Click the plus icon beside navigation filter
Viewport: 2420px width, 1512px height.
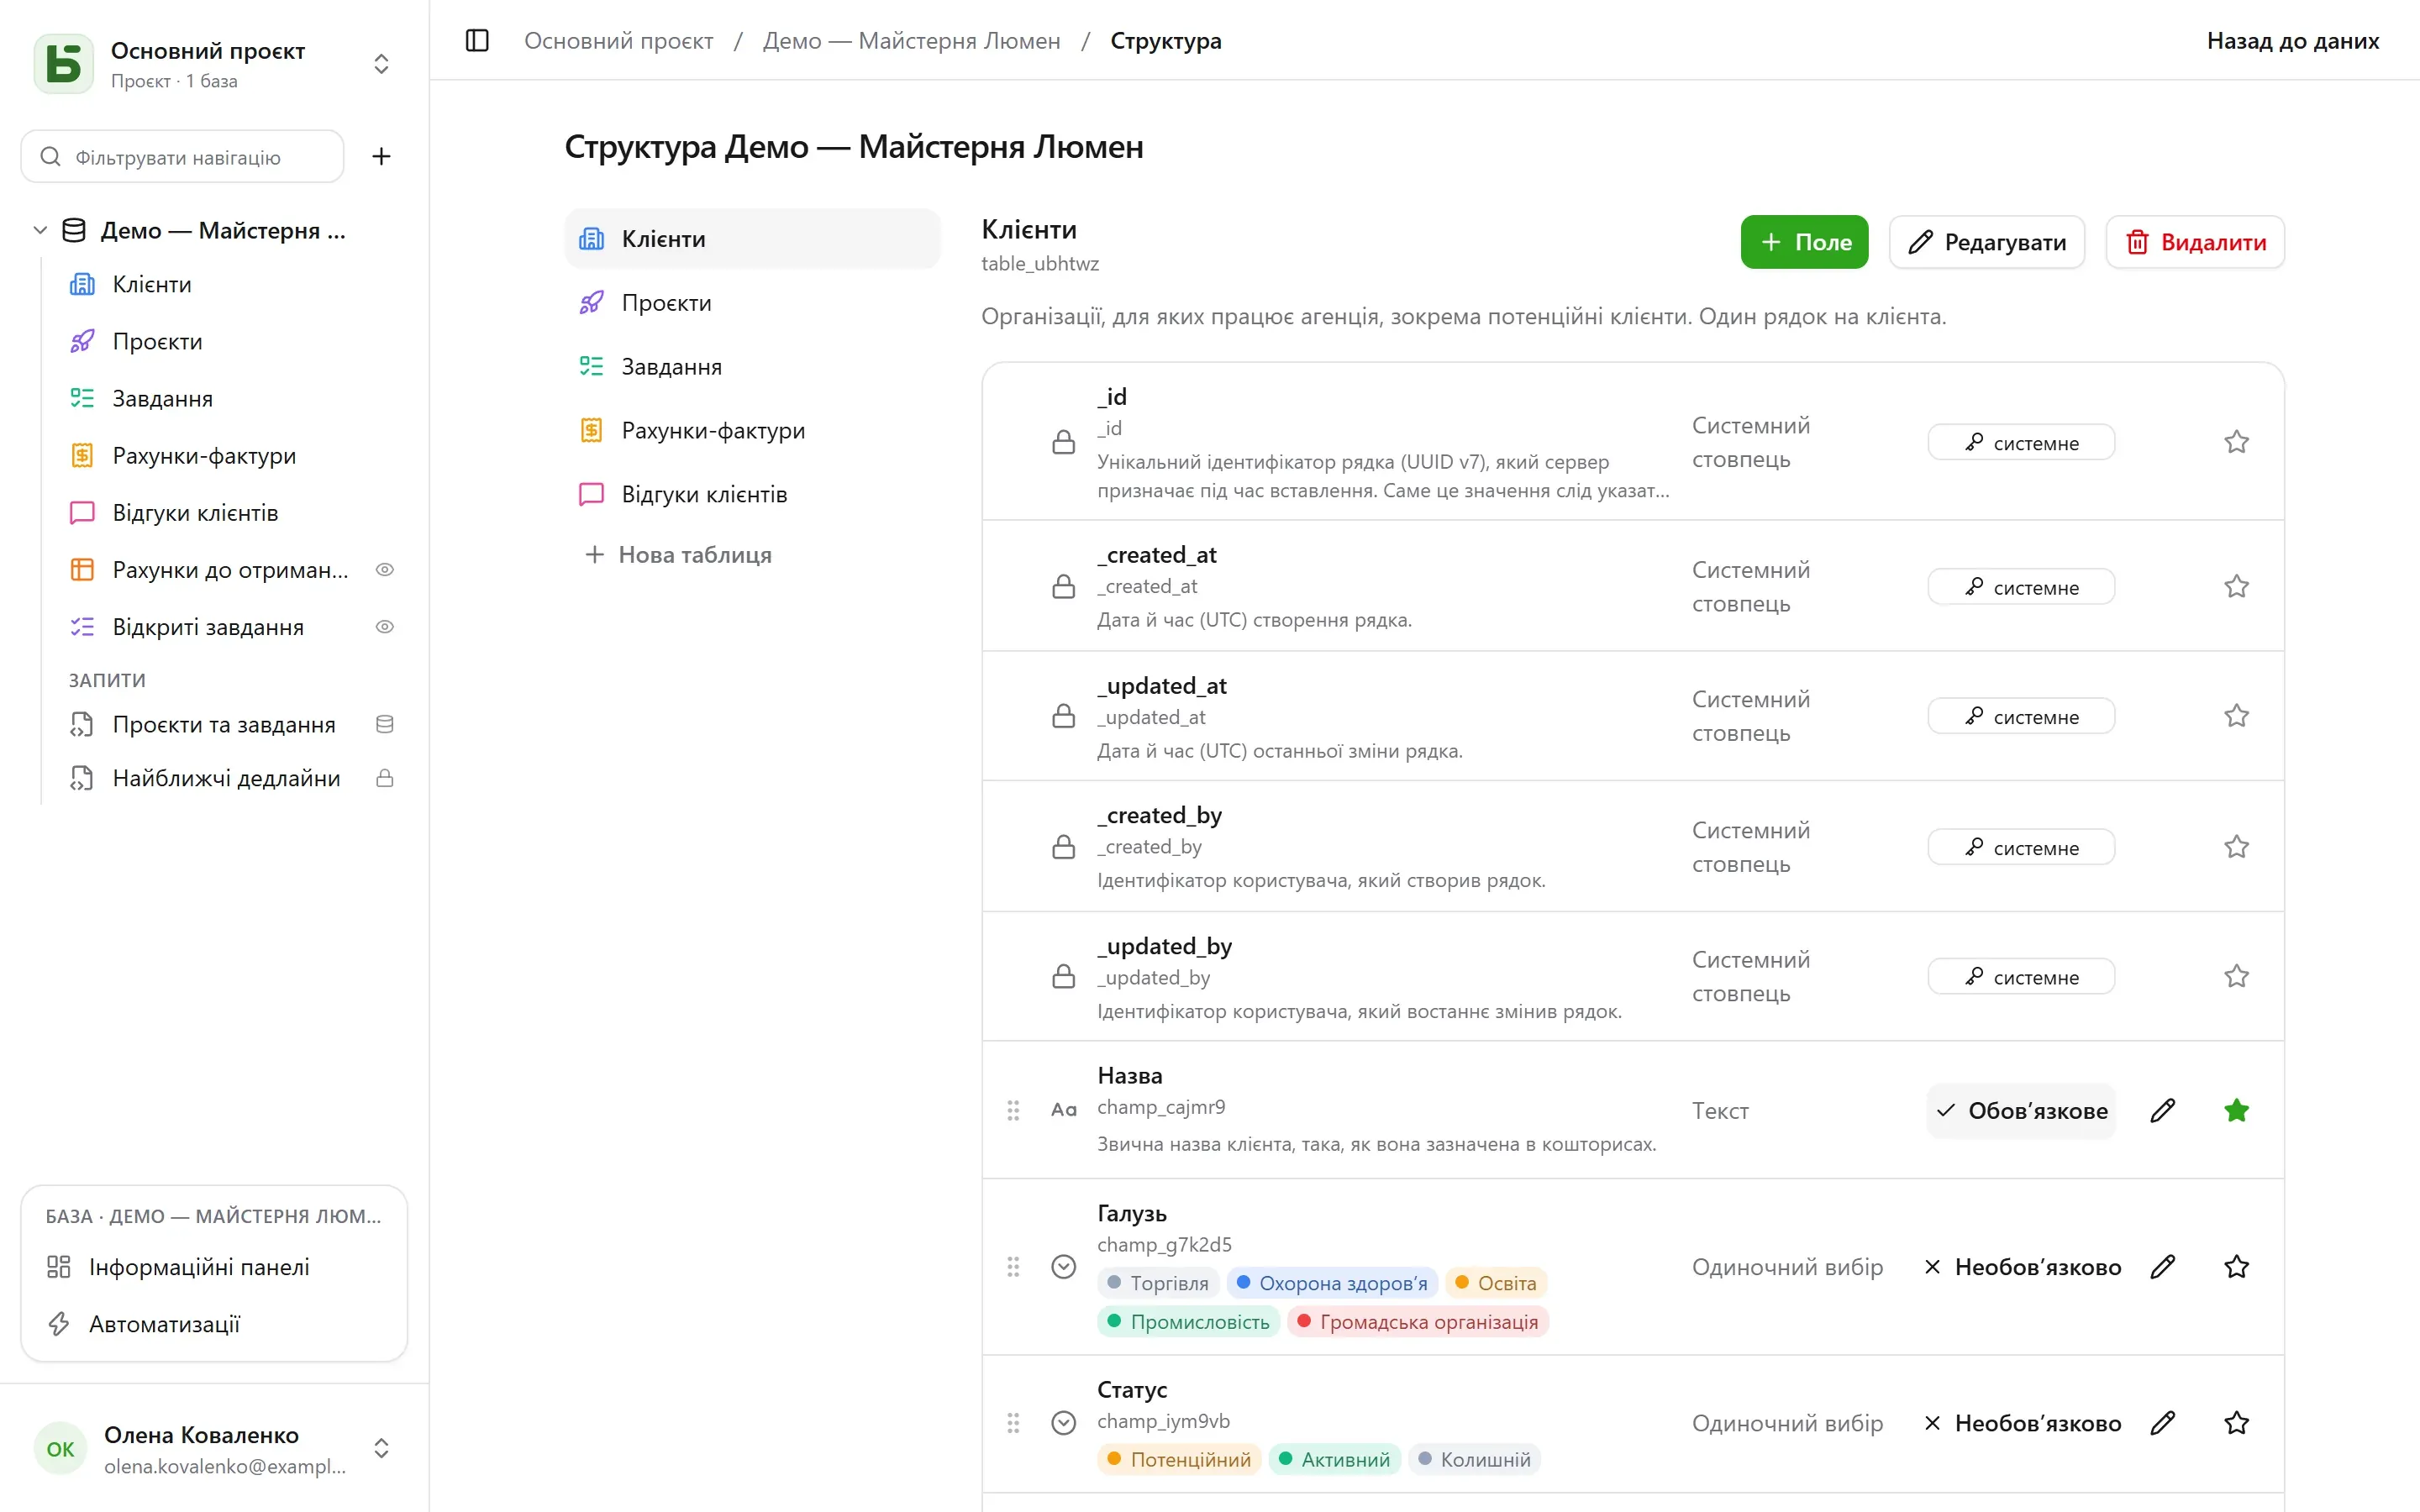pos(381,156)
